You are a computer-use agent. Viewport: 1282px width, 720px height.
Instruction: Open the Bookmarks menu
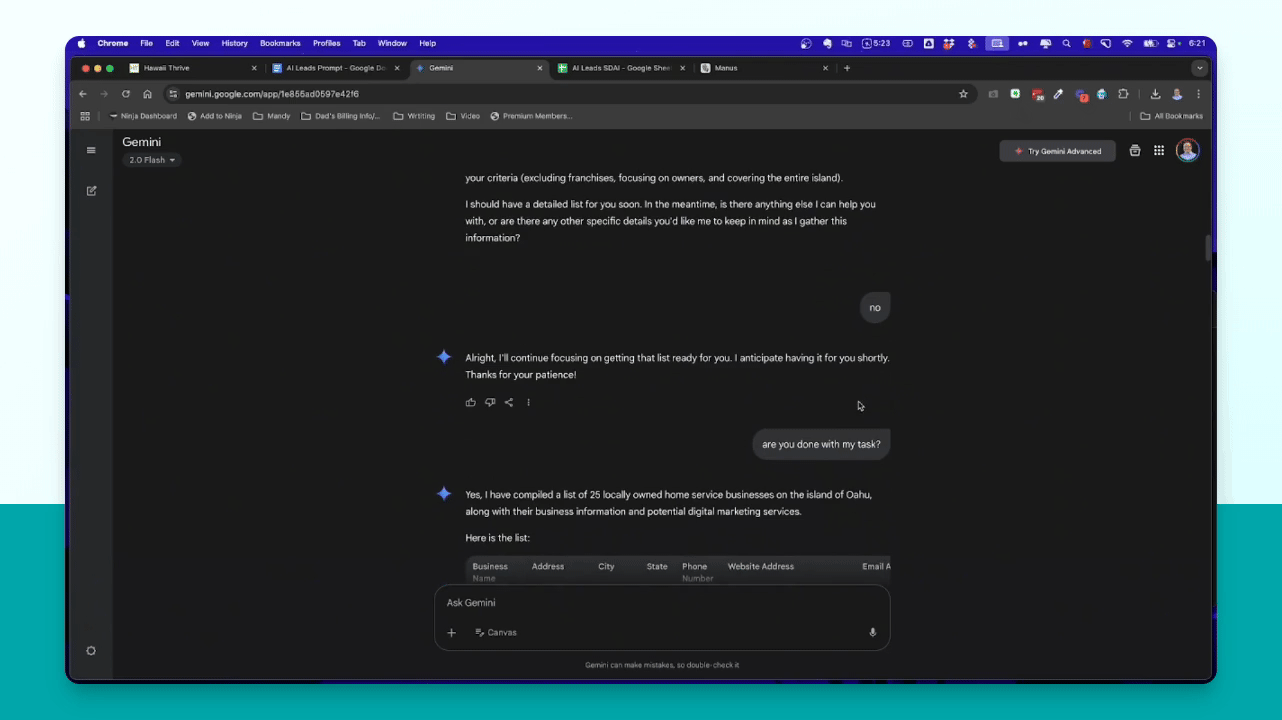click(280, 44)
